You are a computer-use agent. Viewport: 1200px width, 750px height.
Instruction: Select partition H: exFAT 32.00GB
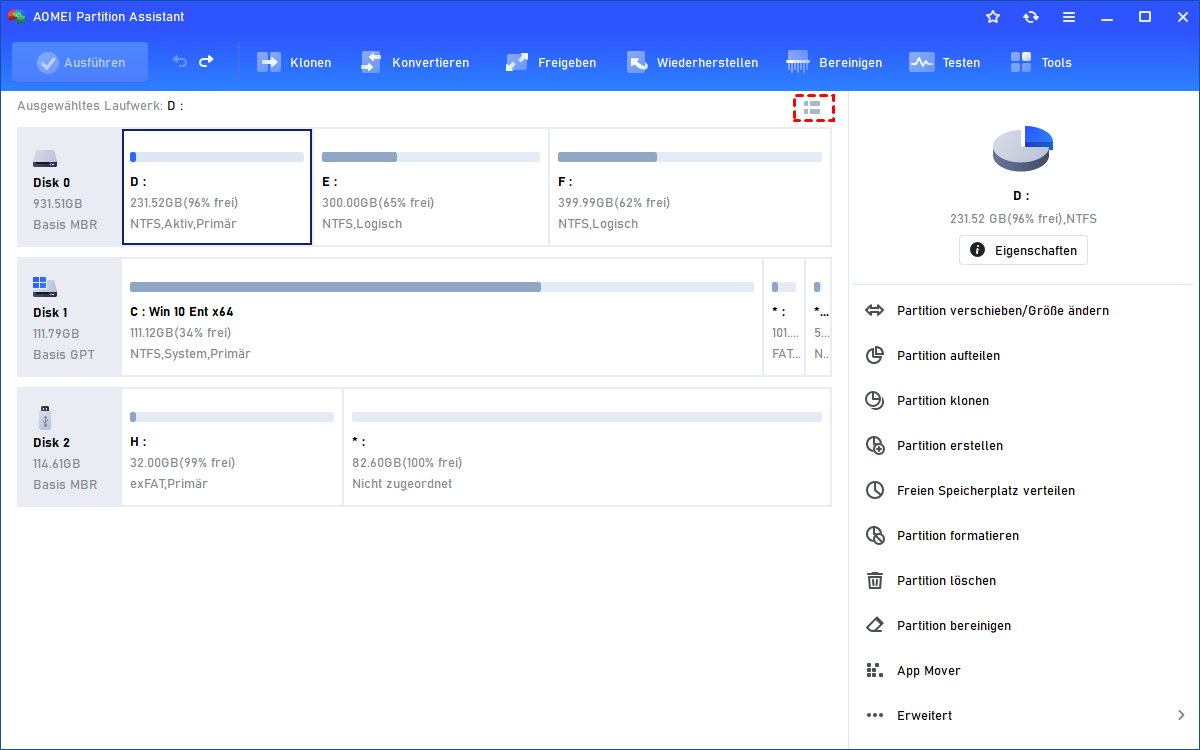click(232, 447)
